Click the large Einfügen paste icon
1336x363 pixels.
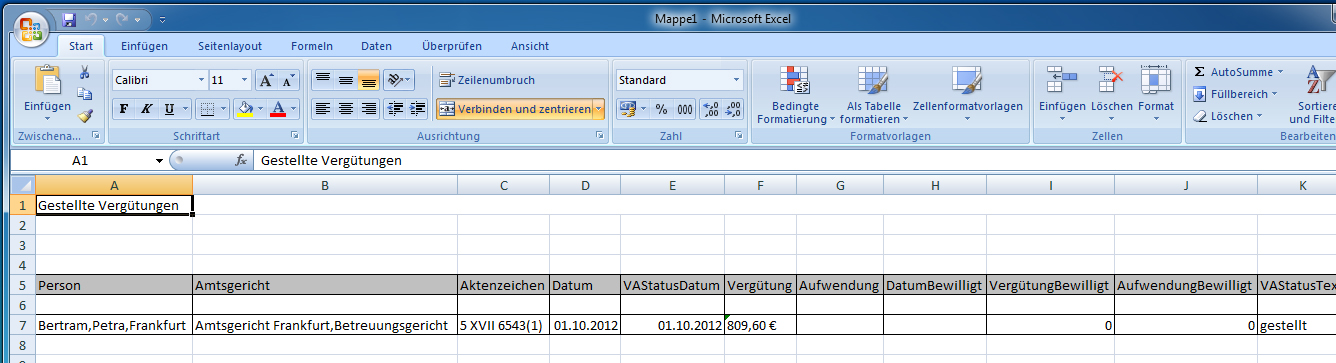(x=47, y=80)
